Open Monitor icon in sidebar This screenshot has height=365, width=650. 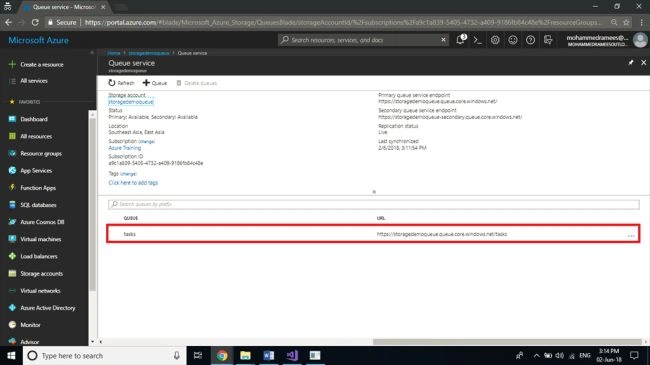[12, 325]
